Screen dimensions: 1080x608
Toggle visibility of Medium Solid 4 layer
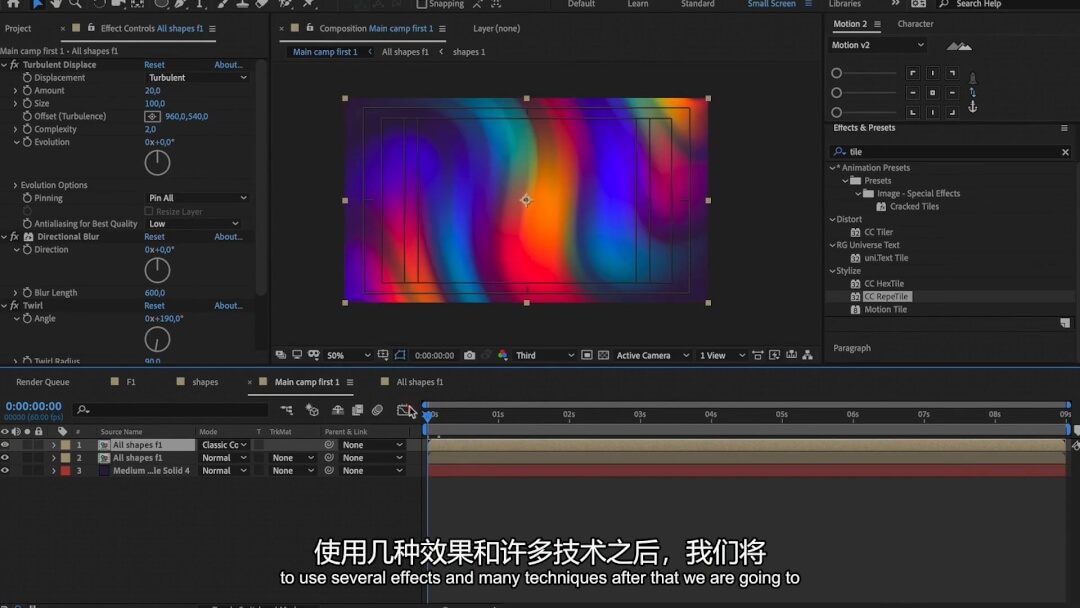click(x=5, y=471)
